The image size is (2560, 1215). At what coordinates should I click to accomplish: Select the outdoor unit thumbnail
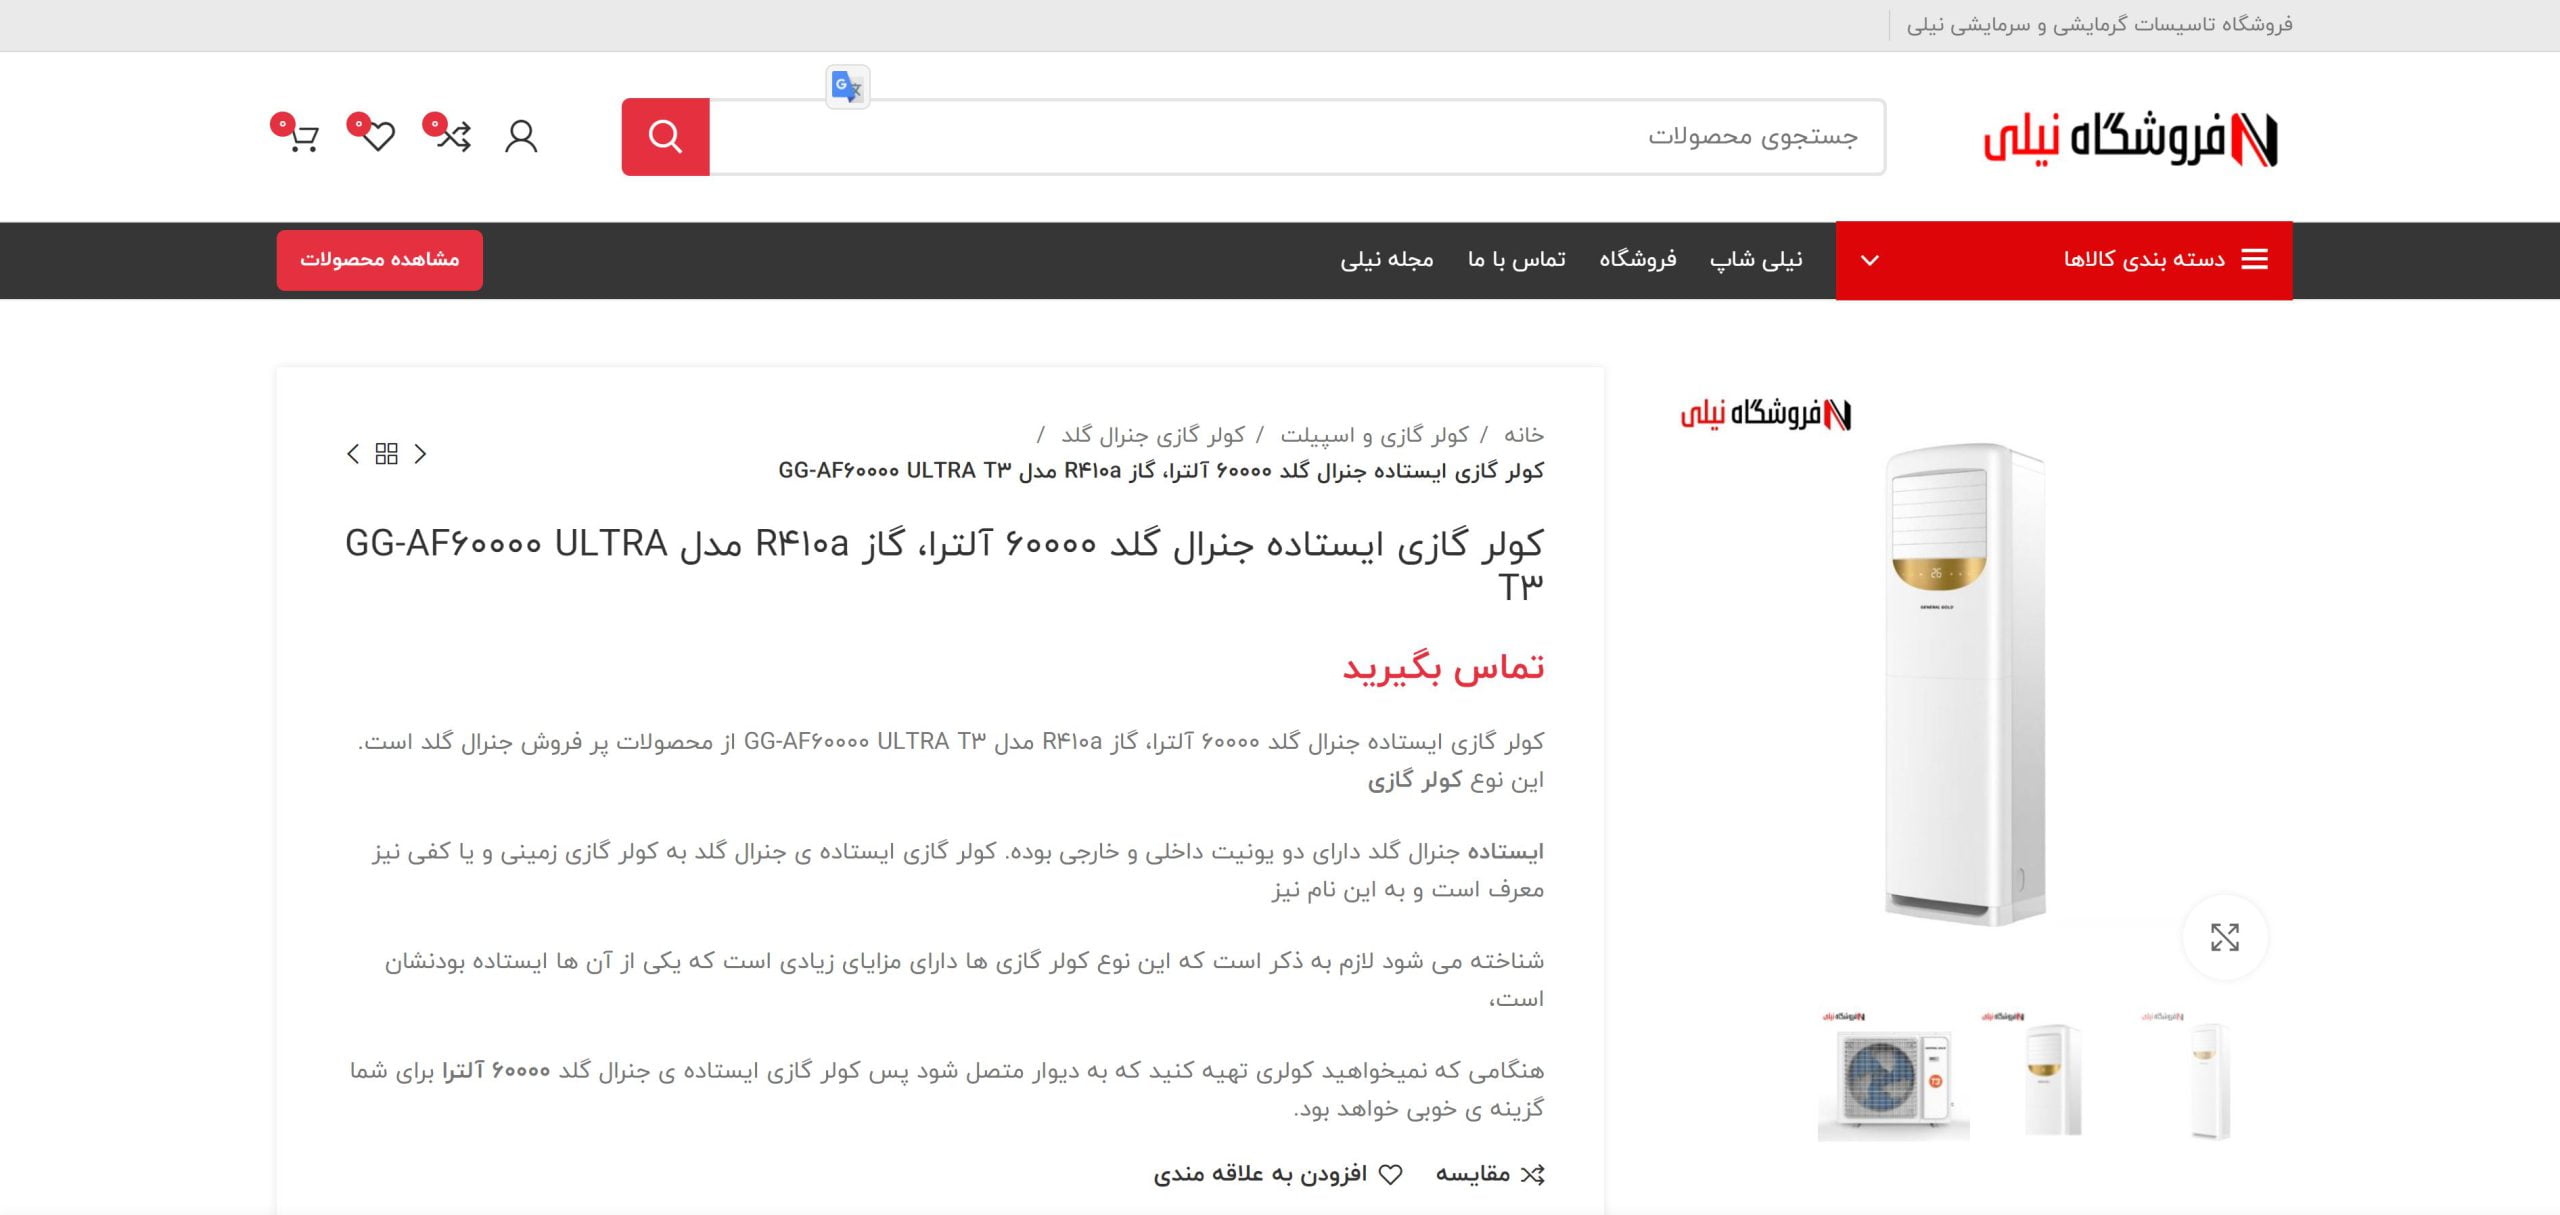[1893, 1076]
